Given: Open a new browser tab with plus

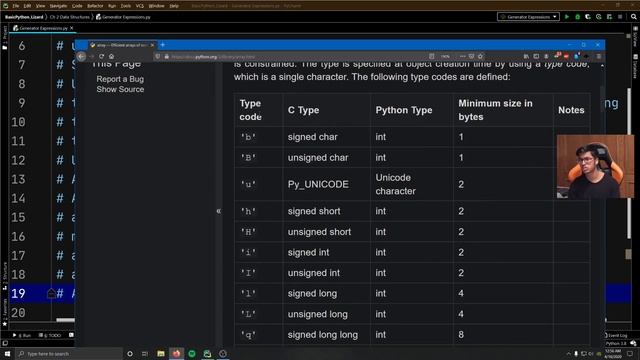Looking at the screenshot, I should point(162,44).
